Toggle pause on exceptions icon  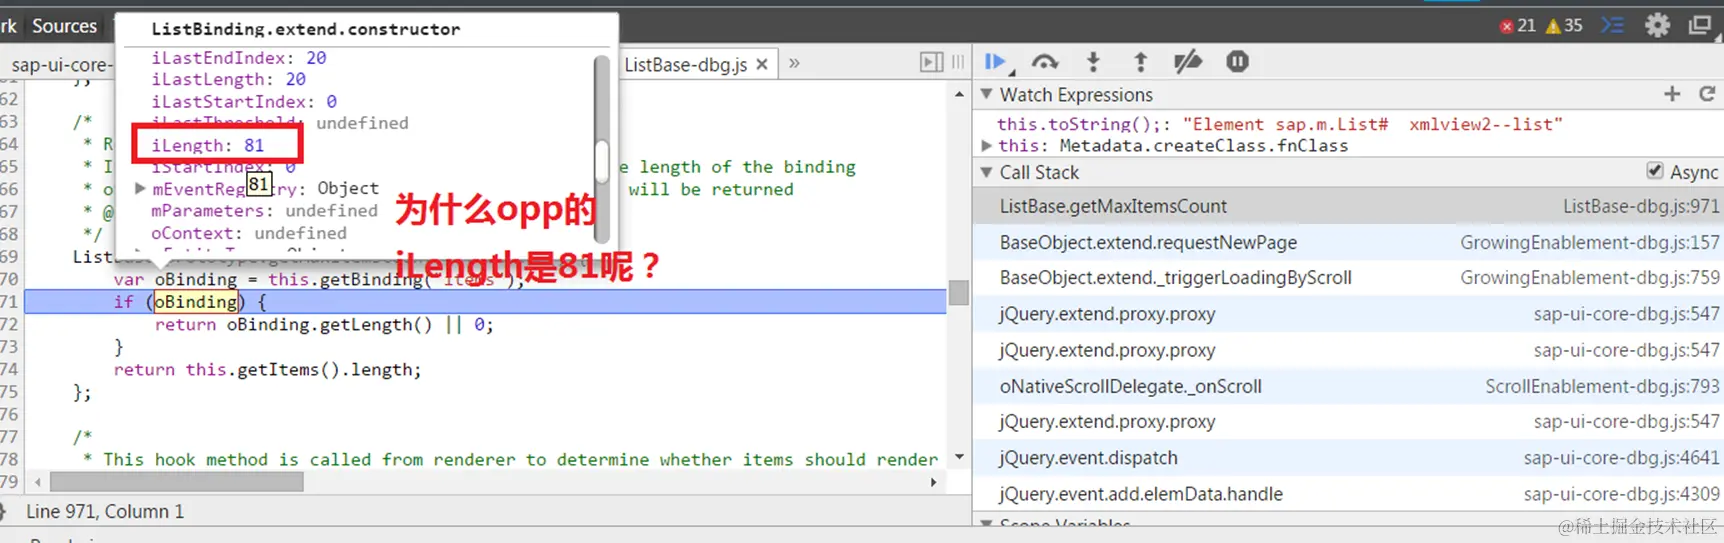pyautogui.click(x=1237, y=62)
